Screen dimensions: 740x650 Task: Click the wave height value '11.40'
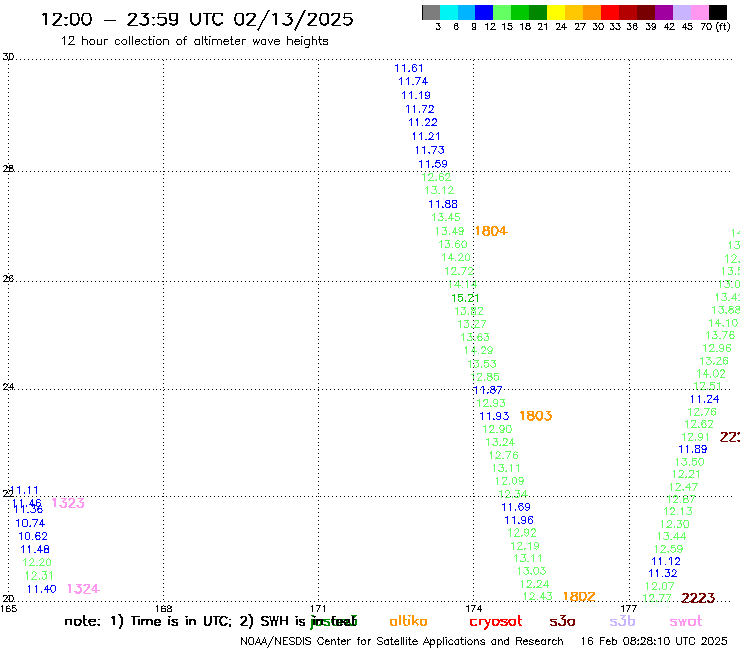pyautogui.click(x=42, y=589)
